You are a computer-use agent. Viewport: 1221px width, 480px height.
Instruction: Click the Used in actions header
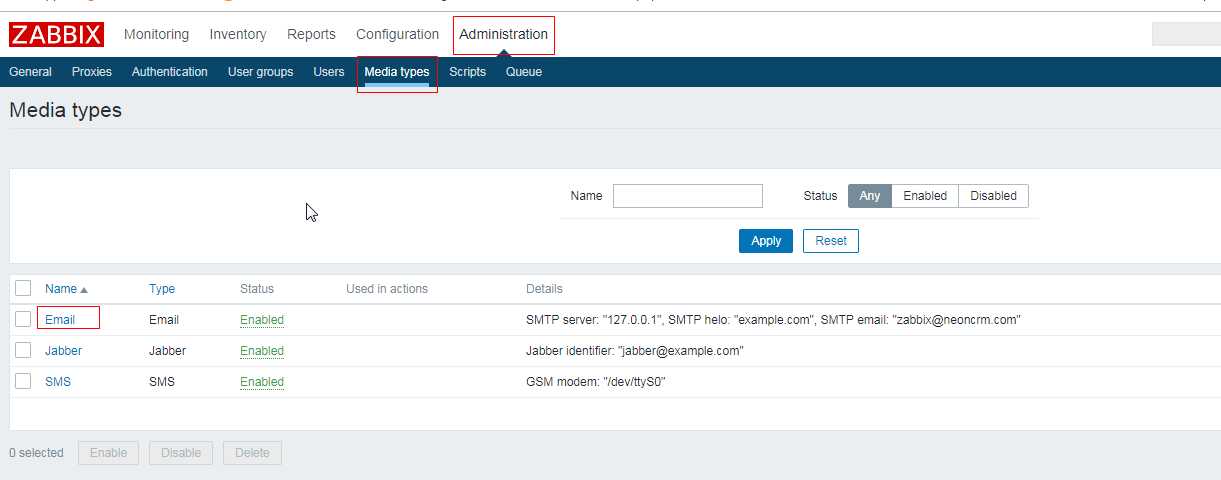[x=387, y=289]
